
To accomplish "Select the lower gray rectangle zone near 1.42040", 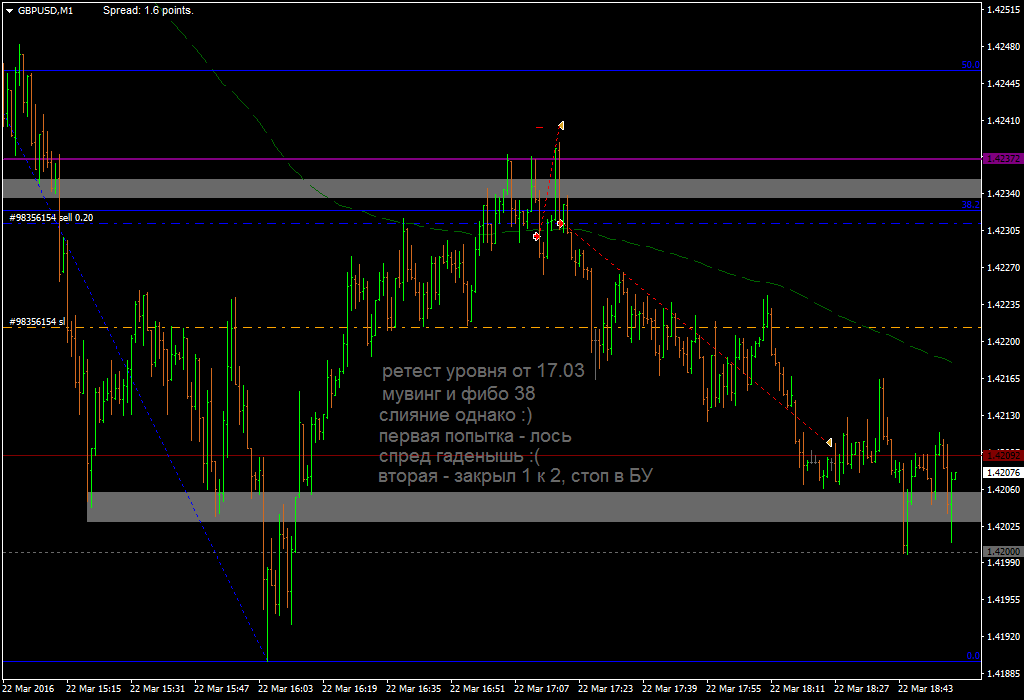I will coord(534,507).
